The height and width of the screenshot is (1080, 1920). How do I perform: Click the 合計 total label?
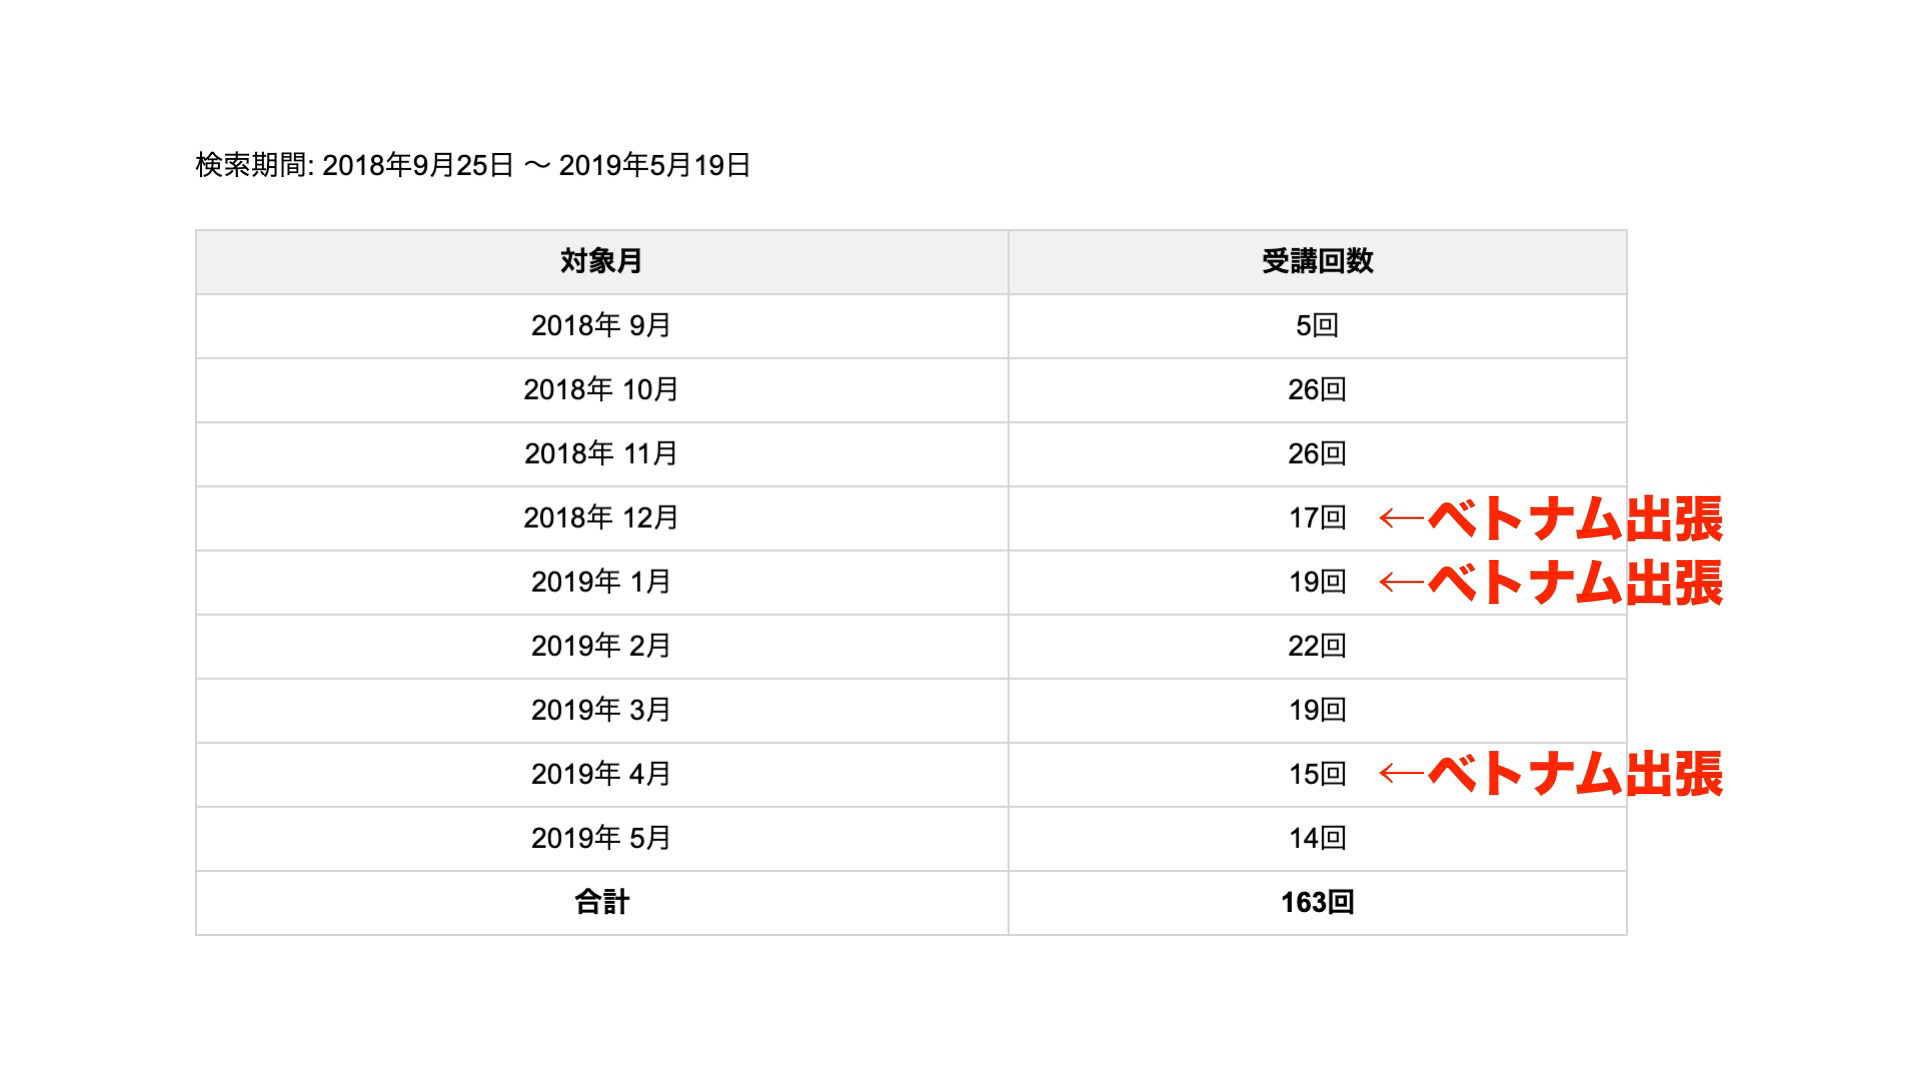point(602,902)
